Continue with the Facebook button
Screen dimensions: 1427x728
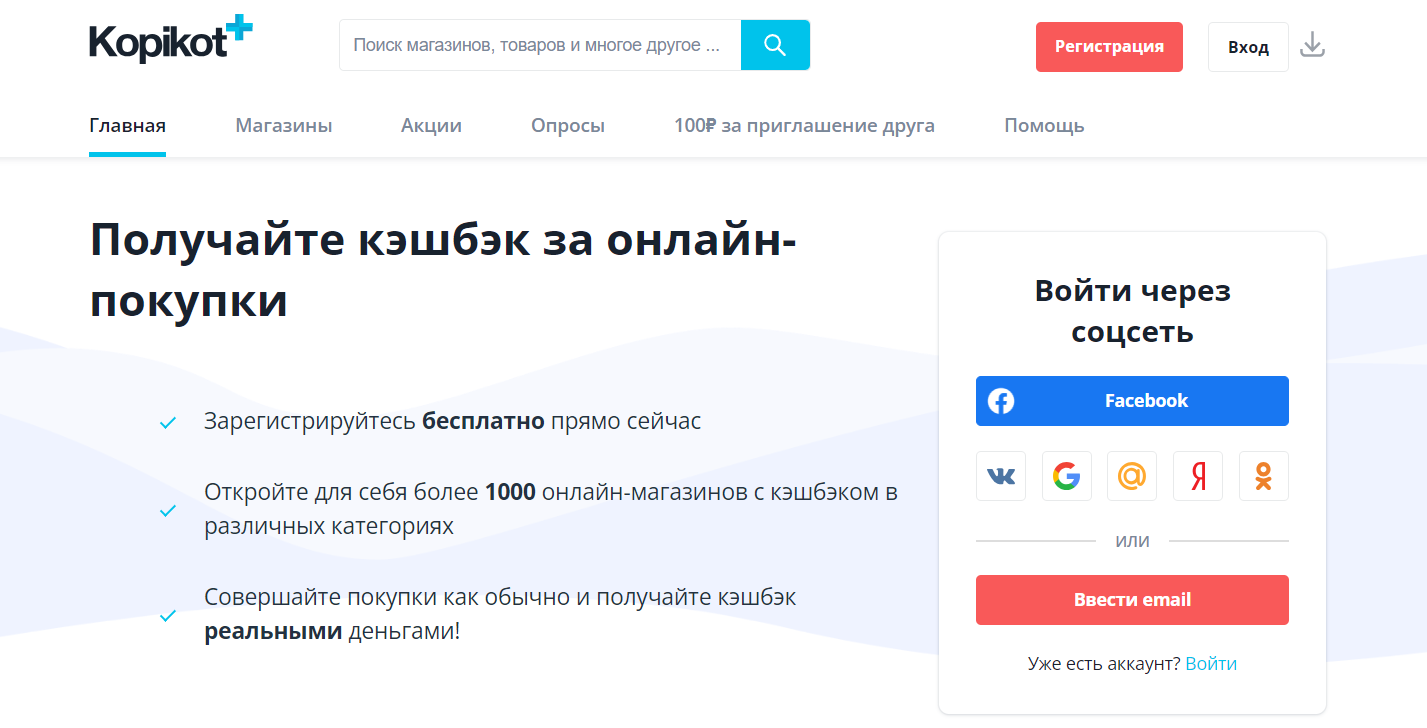[x=1132, y=401]
